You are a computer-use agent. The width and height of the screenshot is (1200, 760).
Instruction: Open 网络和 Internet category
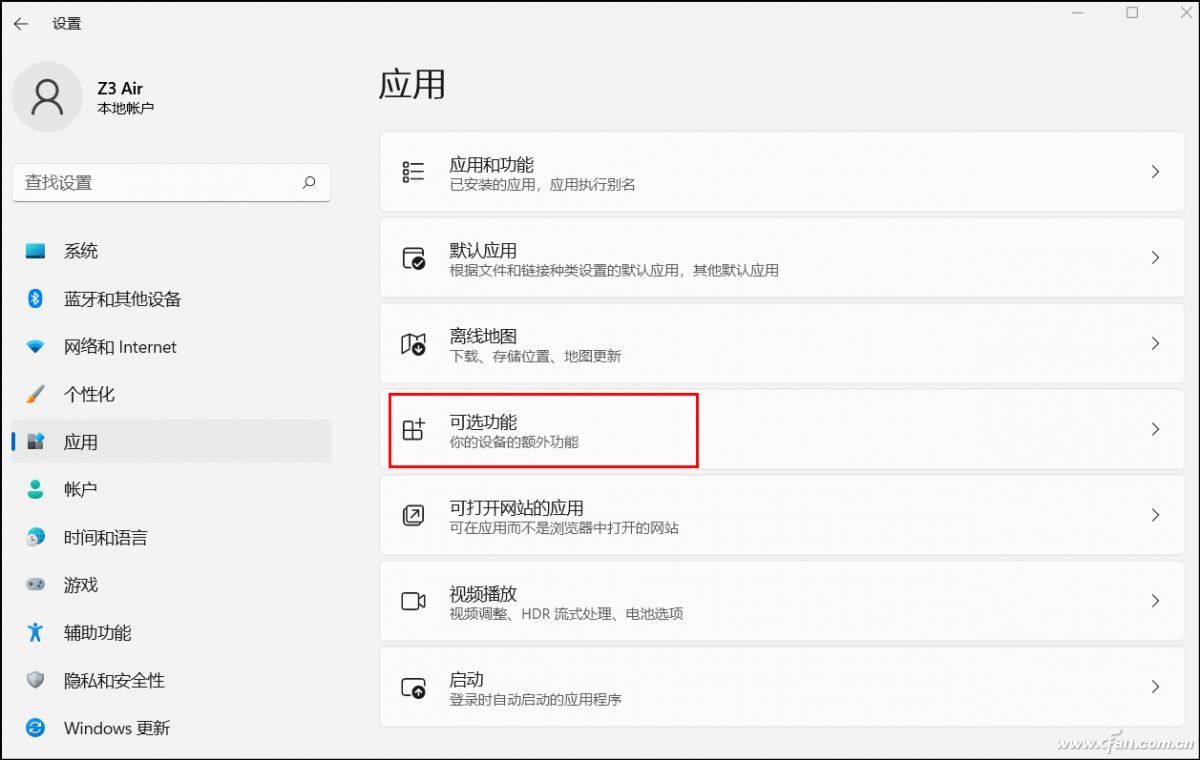point(171,347)
